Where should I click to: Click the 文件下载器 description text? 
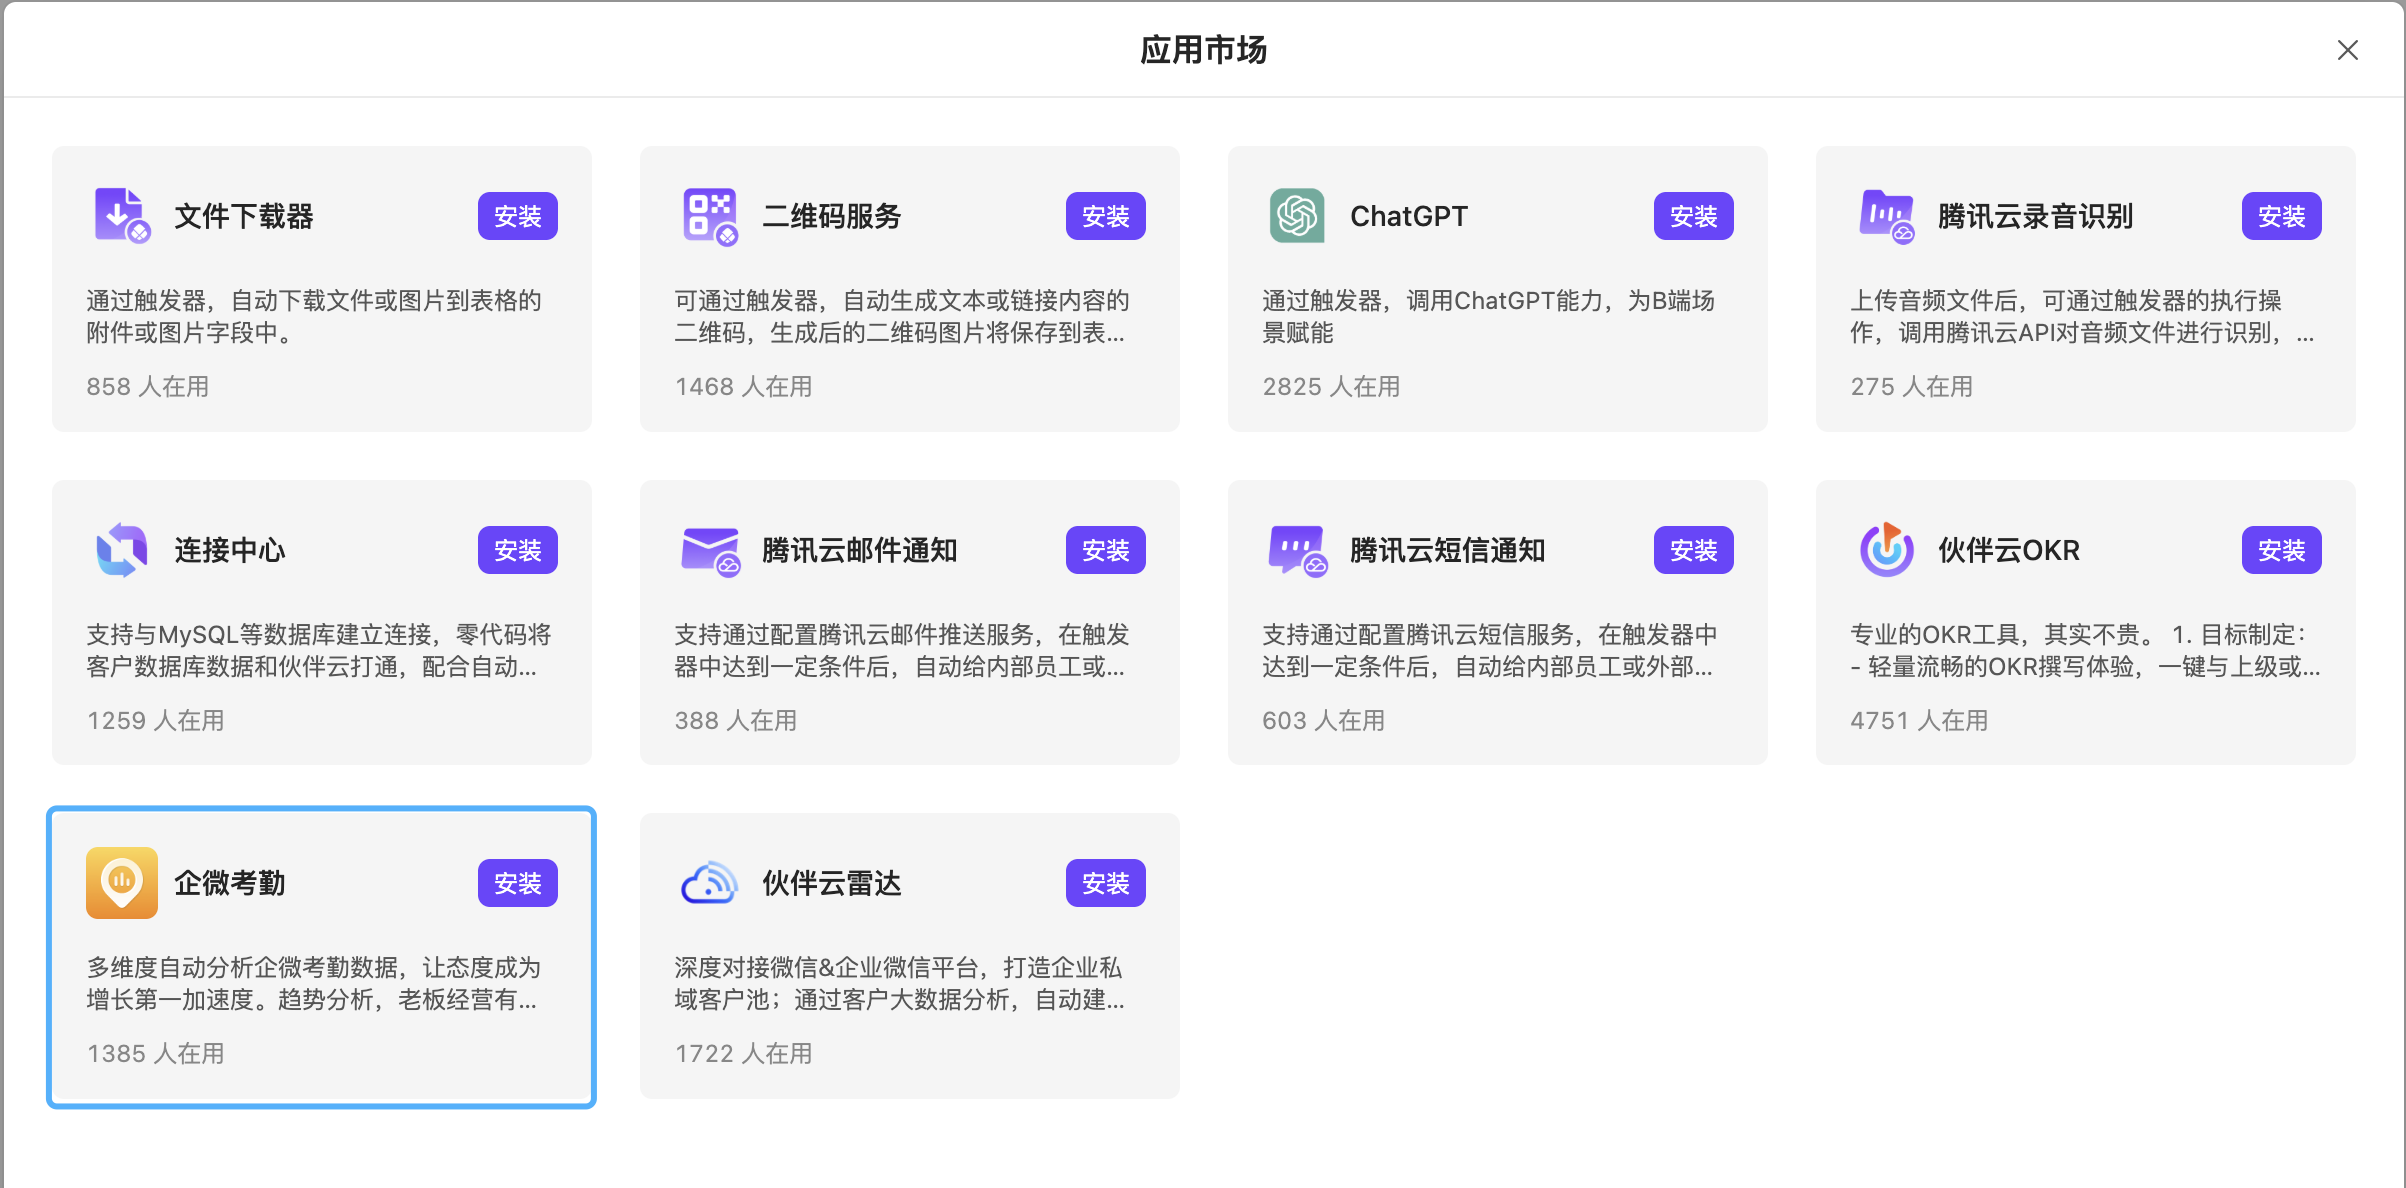tap(314, 317)
